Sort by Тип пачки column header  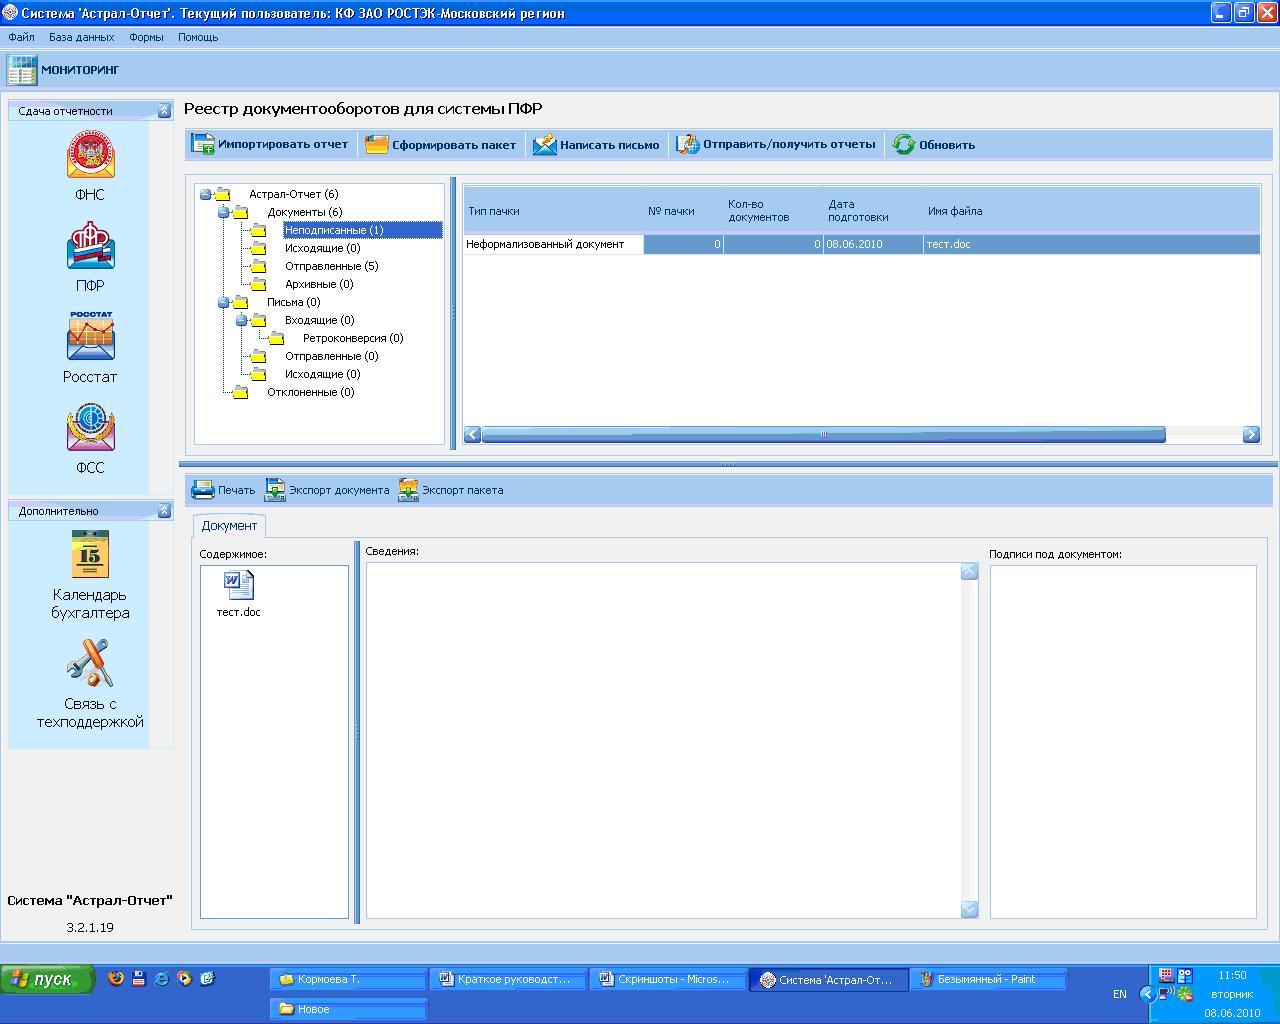(x=553, y=211)
